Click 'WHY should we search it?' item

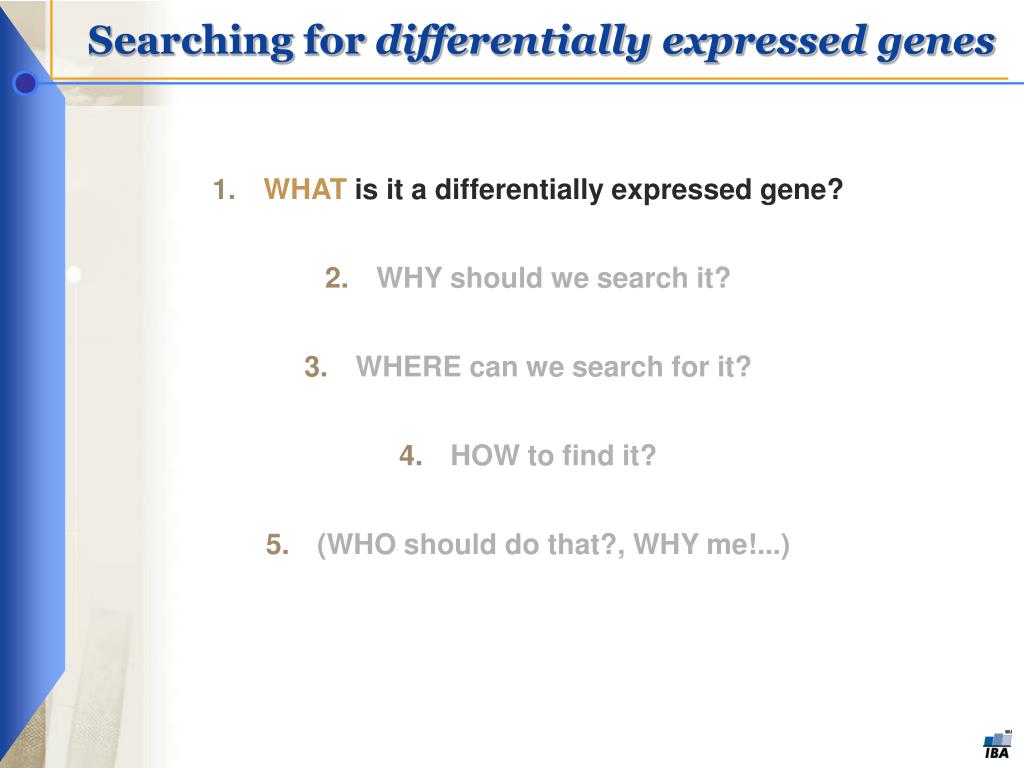553,278
